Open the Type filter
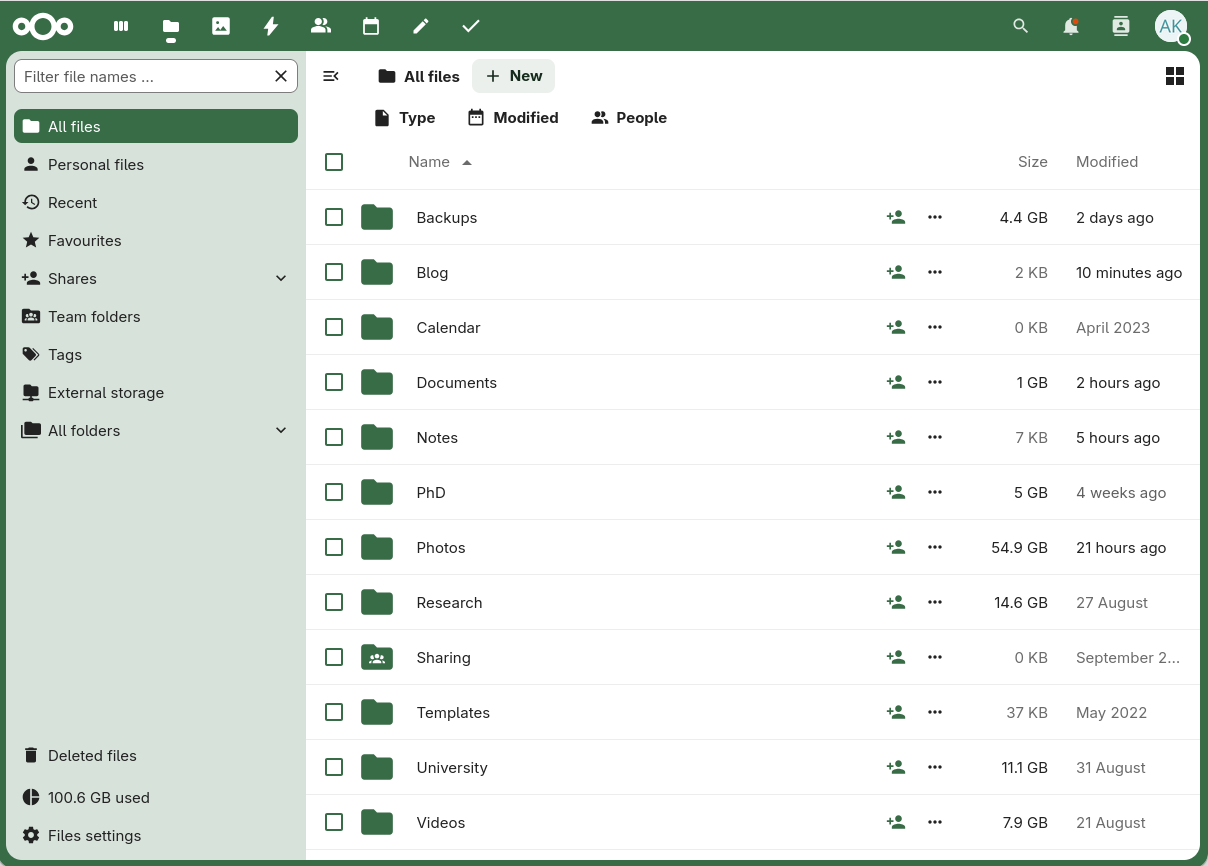 tap(404, 117)
